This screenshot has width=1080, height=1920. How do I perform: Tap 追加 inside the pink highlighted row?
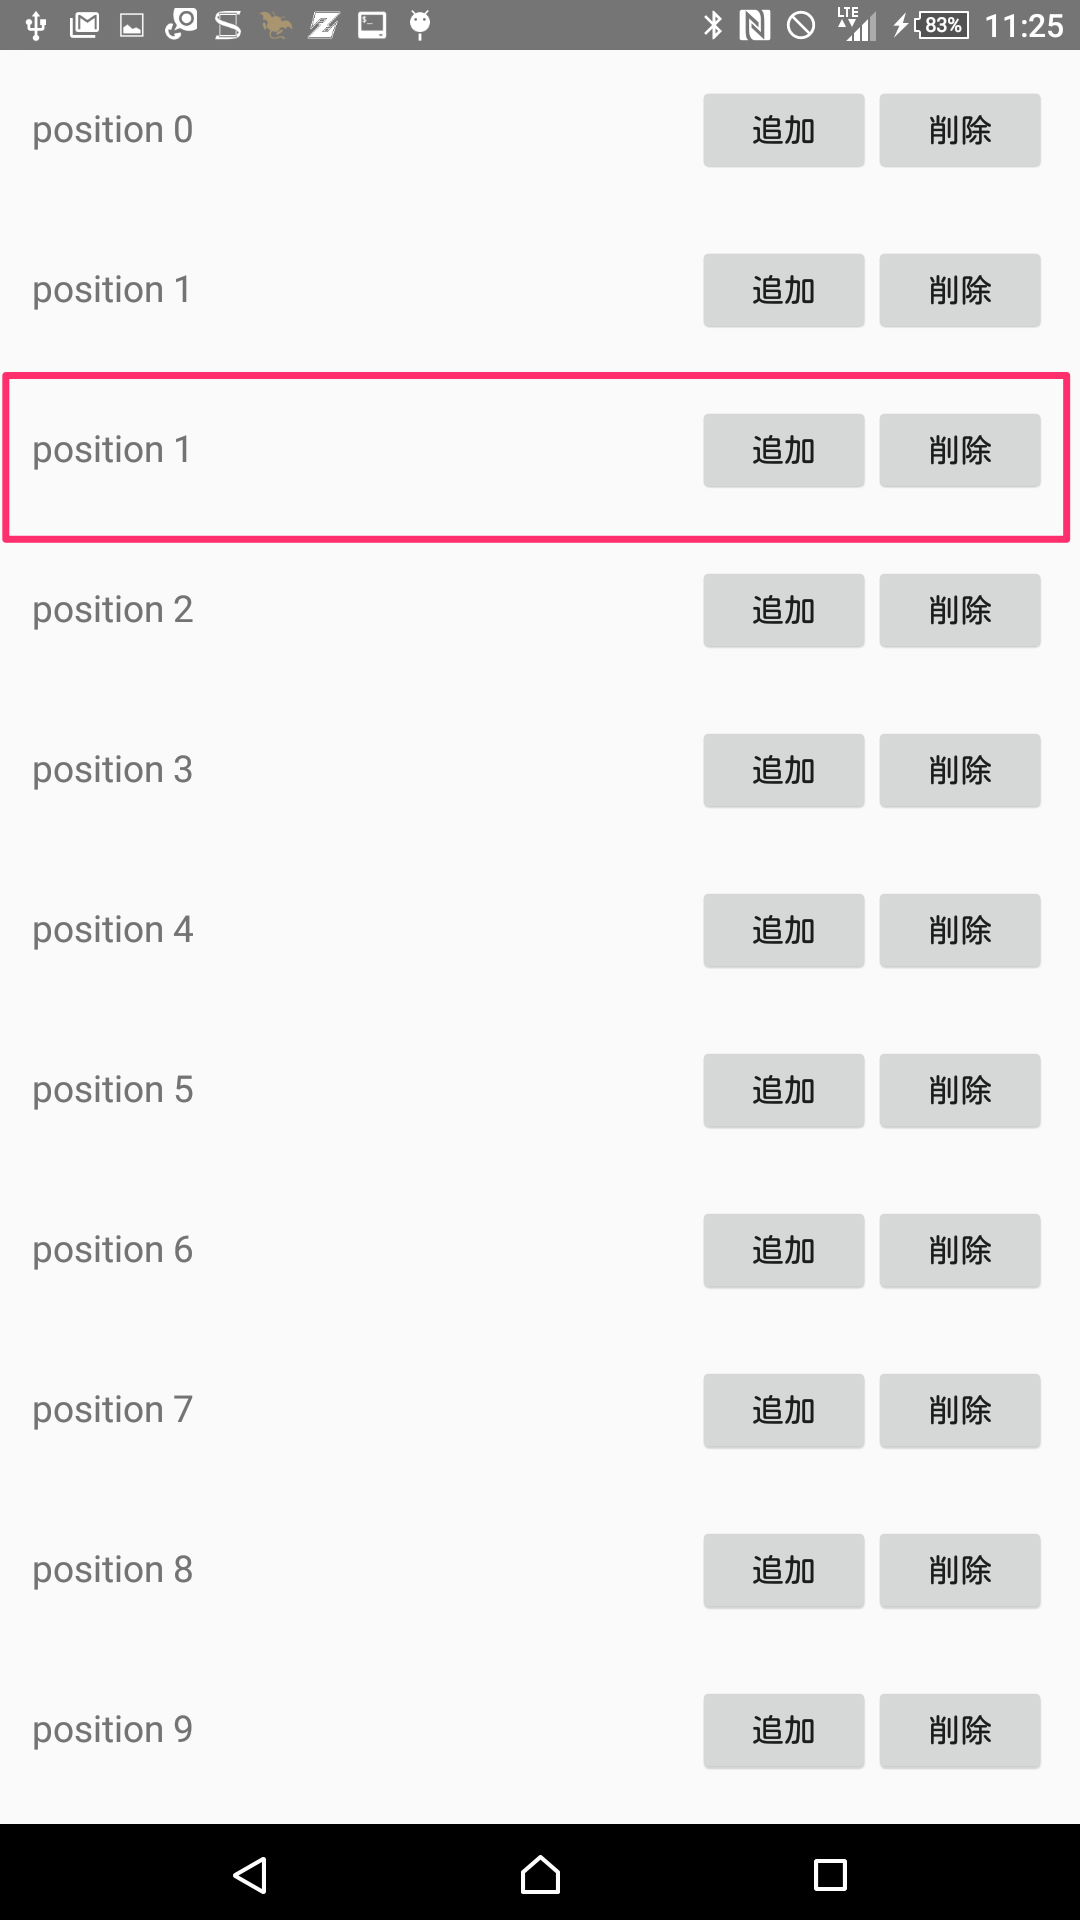[783, 450]
